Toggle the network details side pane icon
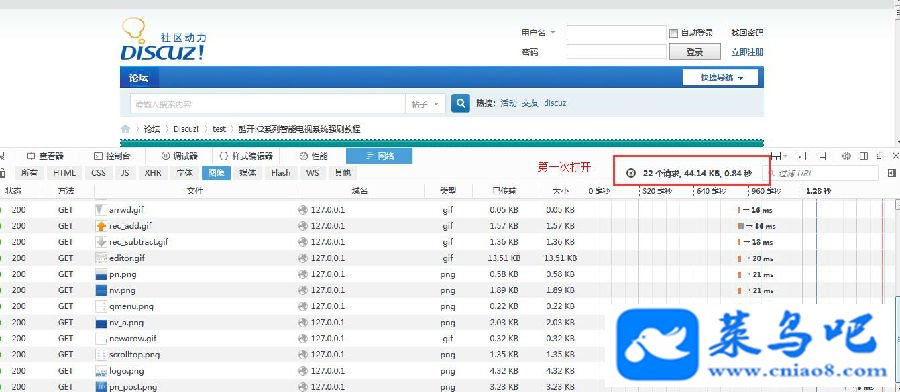 891,172
